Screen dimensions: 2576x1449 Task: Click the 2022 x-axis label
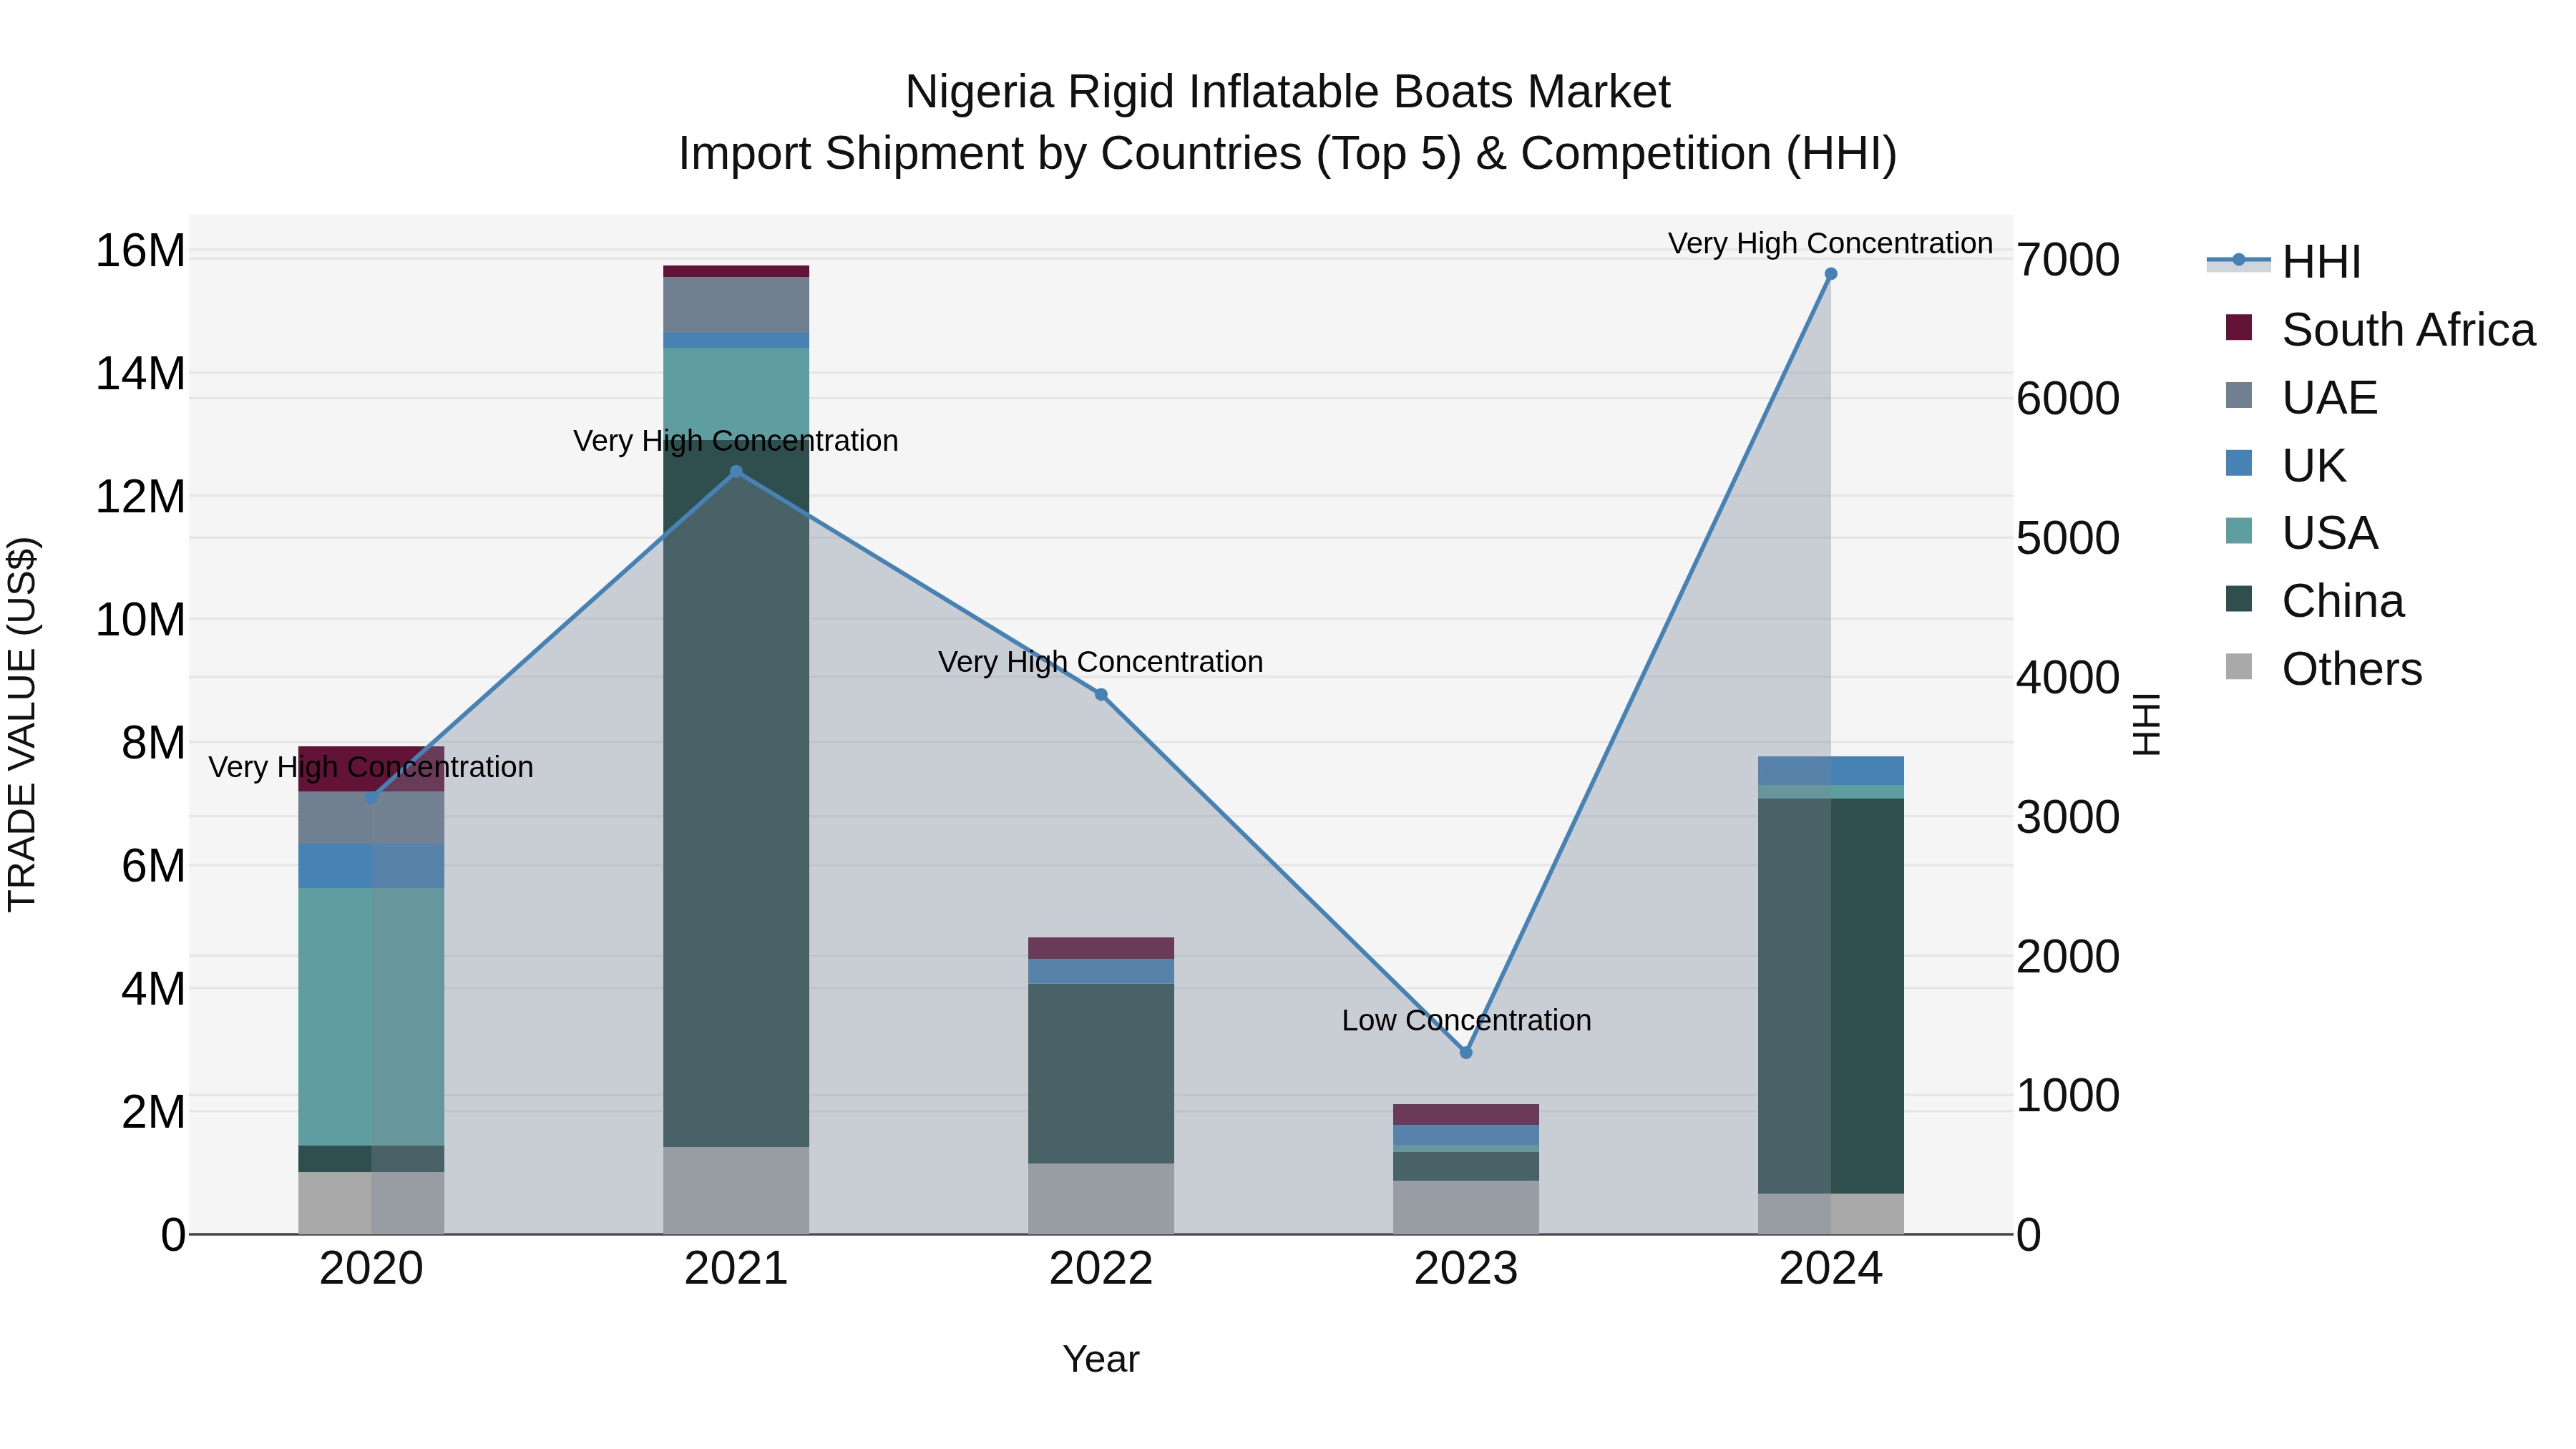1101,1269
